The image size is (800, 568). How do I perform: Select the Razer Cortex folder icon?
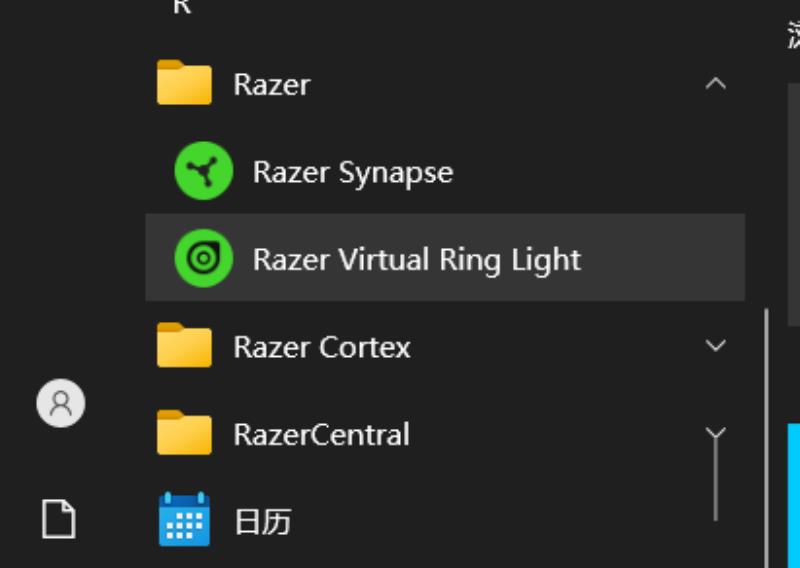pyautogui.click(x=184, y=344)
